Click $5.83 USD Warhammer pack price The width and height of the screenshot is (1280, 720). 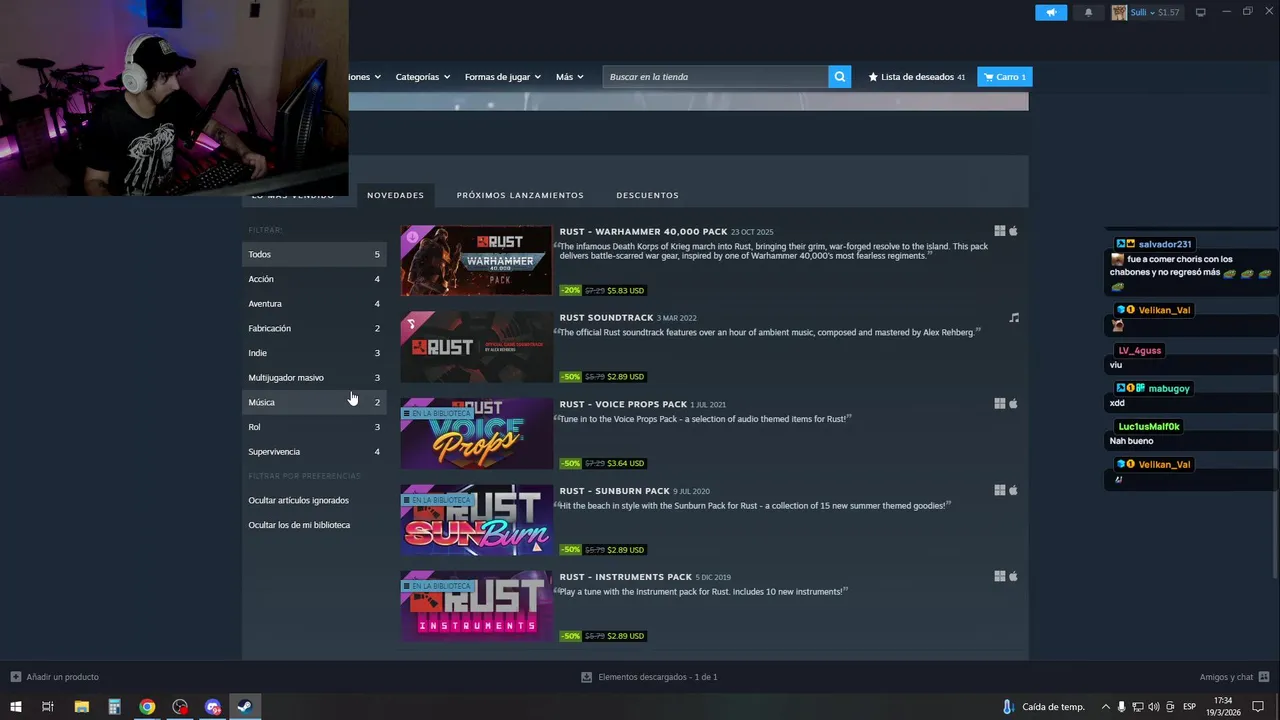coord(626,290)
